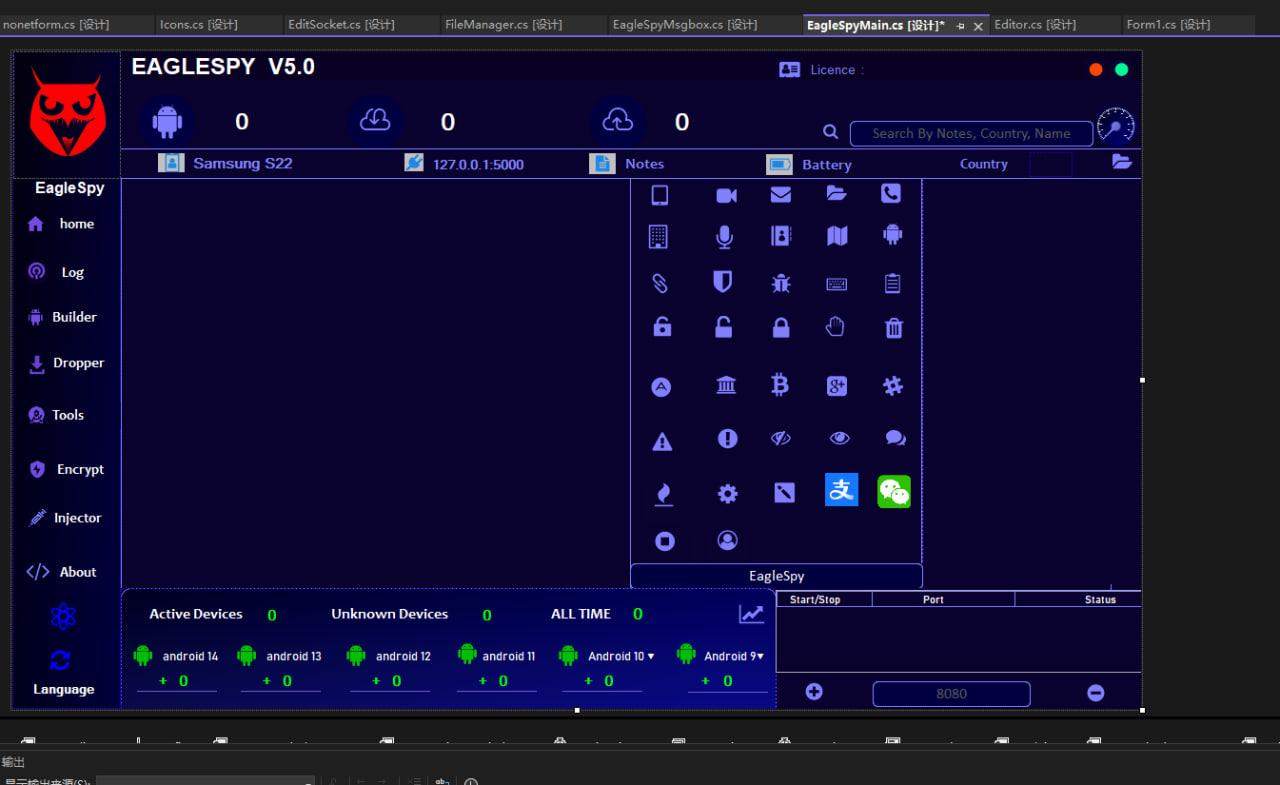
Task: Click the video camera icon
Action: (726, 195)
